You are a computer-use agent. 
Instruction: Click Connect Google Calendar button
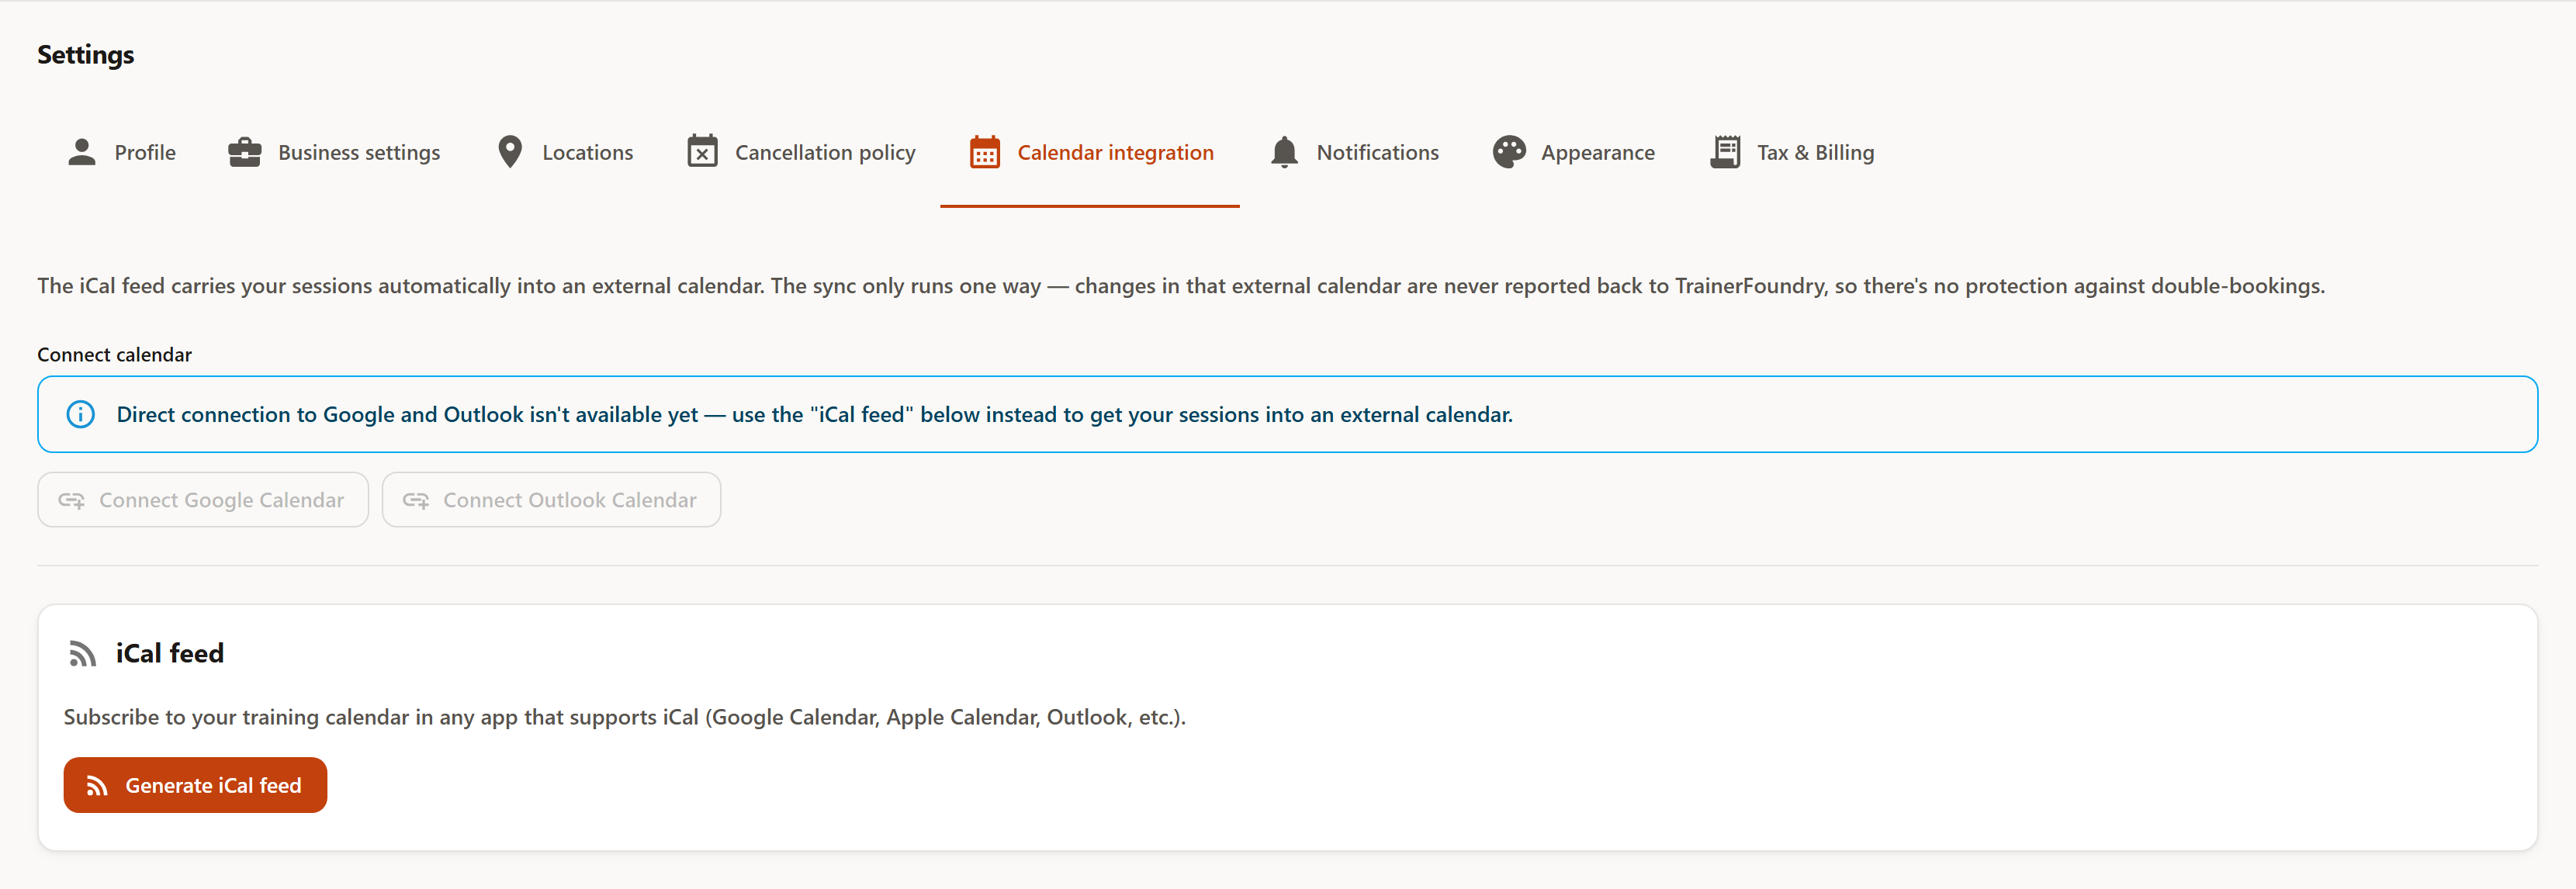203,500
